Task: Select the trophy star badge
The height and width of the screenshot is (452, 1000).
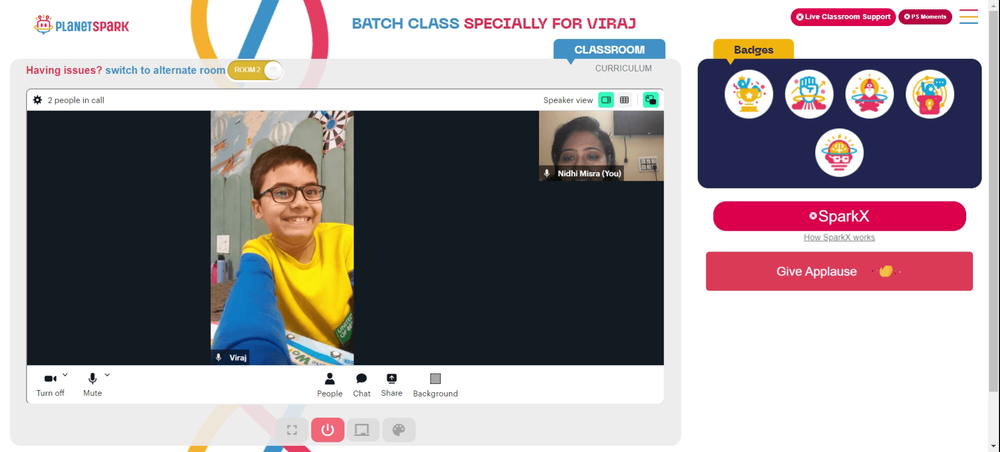Action: [x=749, y=94]
